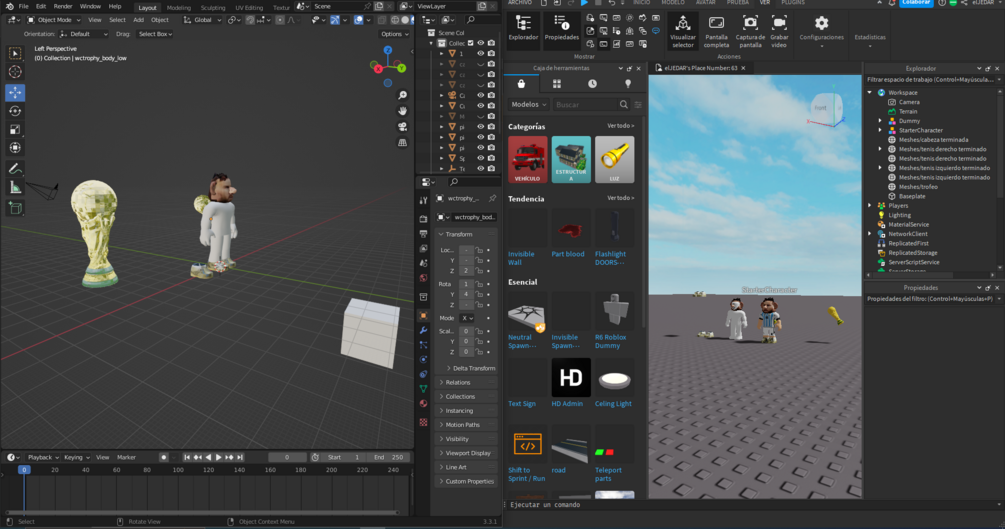Hide the Collection via its eye icon
1005x529 pixels.
480,44
